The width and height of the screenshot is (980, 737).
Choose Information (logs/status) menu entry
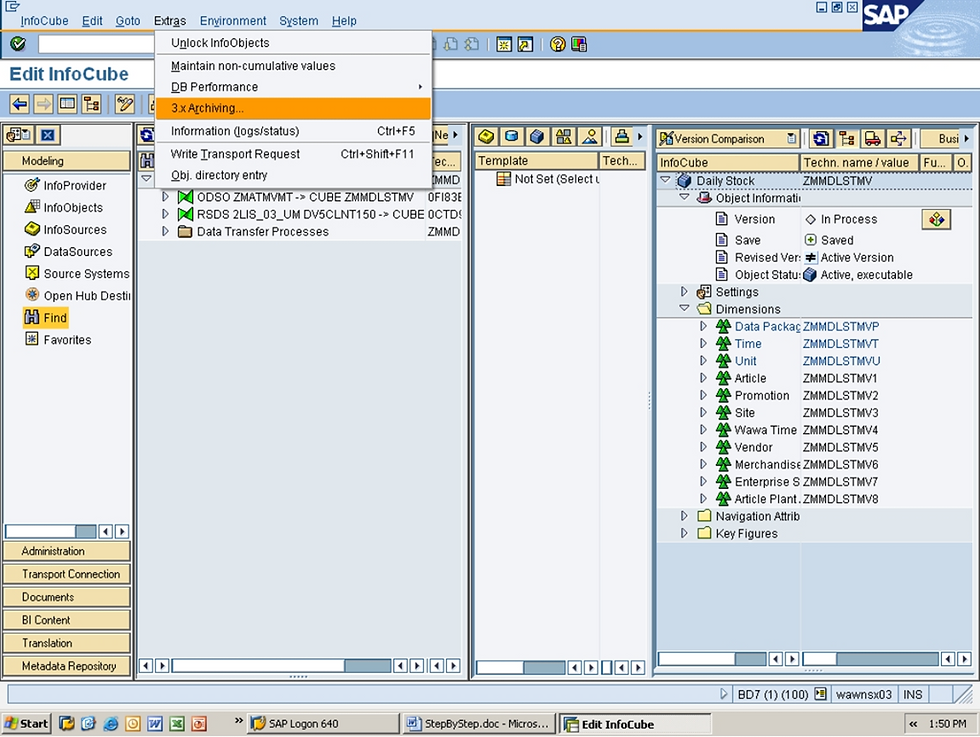point(292,131)
